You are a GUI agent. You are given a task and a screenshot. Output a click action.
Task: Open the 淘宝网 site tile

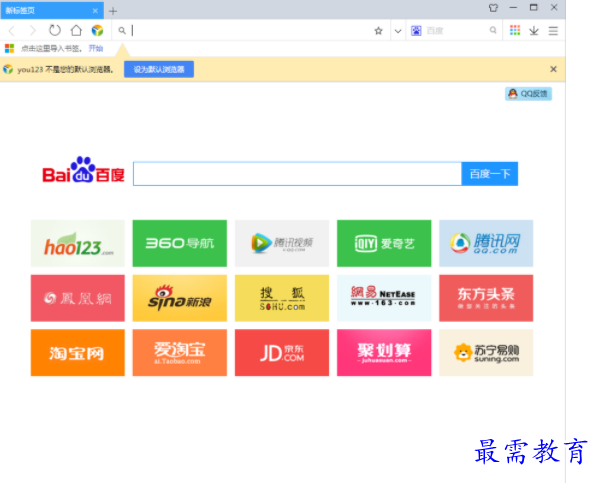click(78, 353)
